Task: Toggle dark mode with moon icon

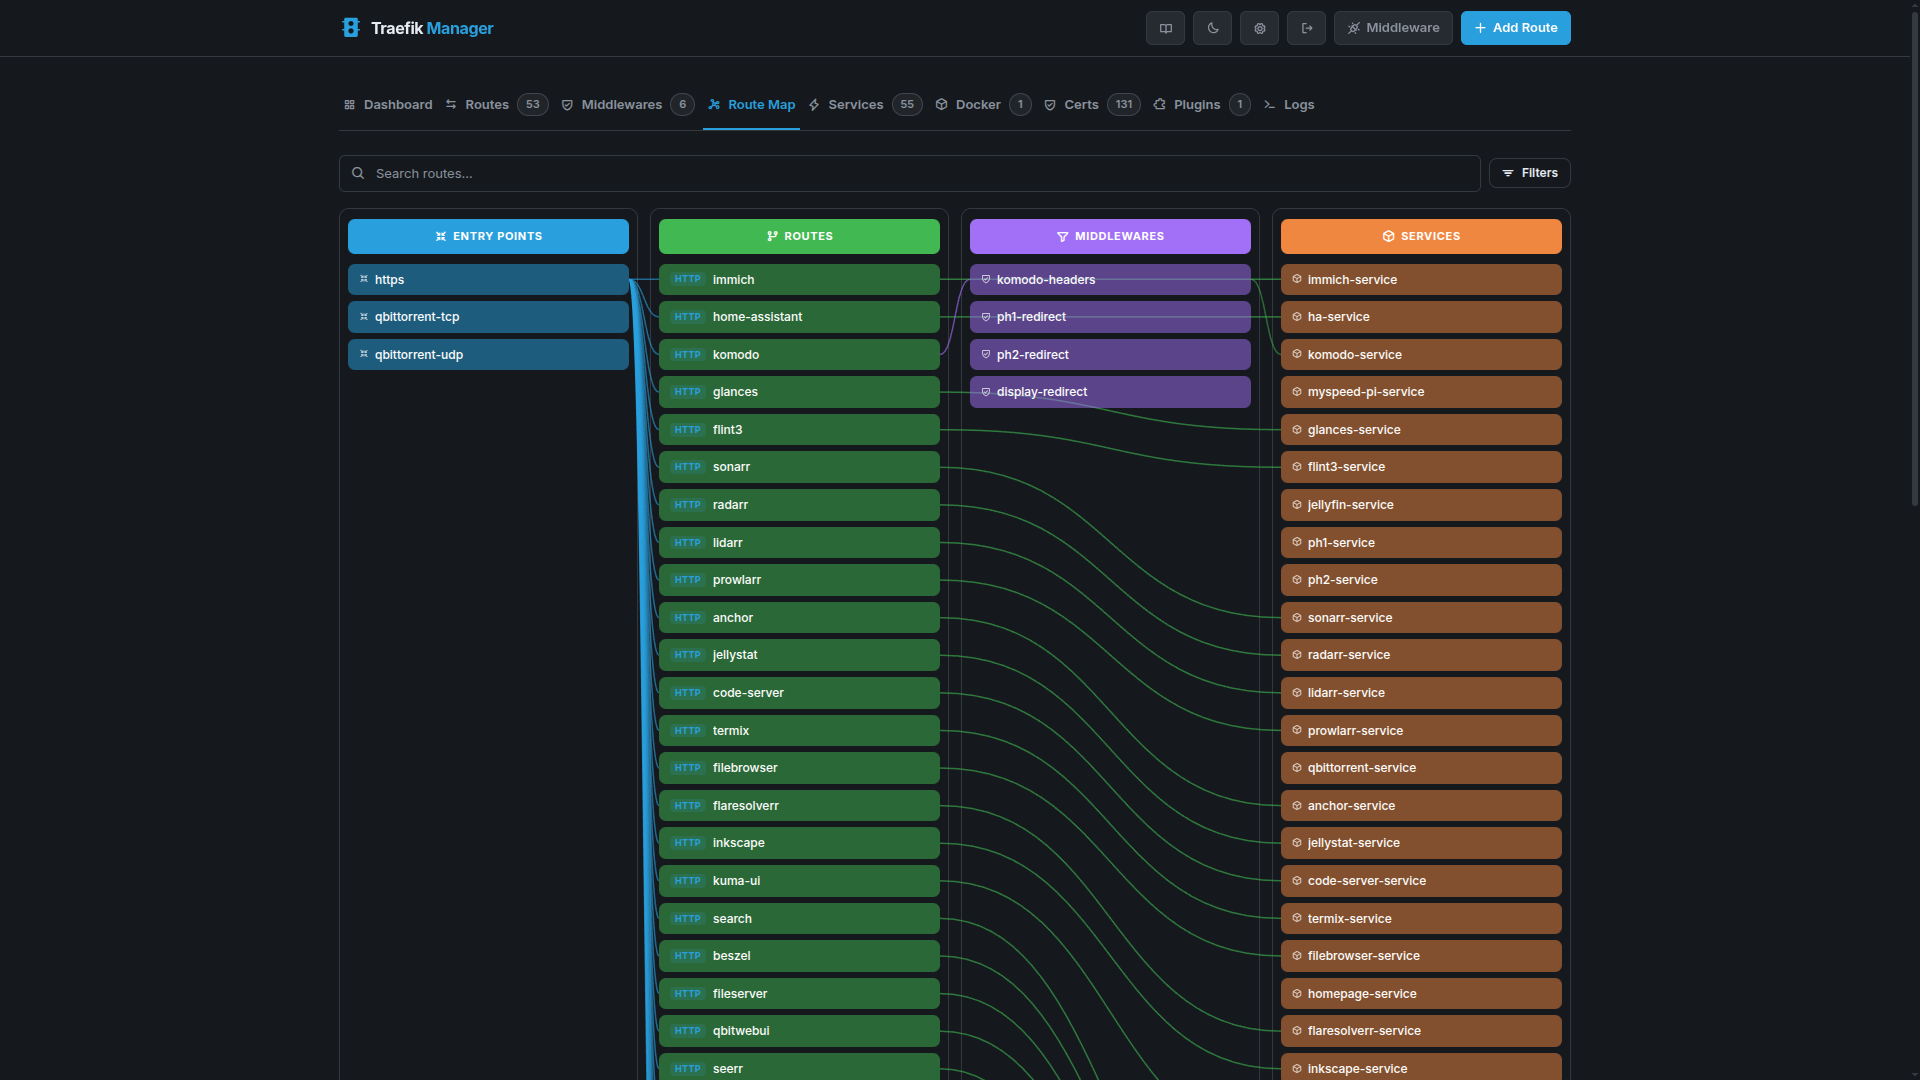Action: [1212, 28]
